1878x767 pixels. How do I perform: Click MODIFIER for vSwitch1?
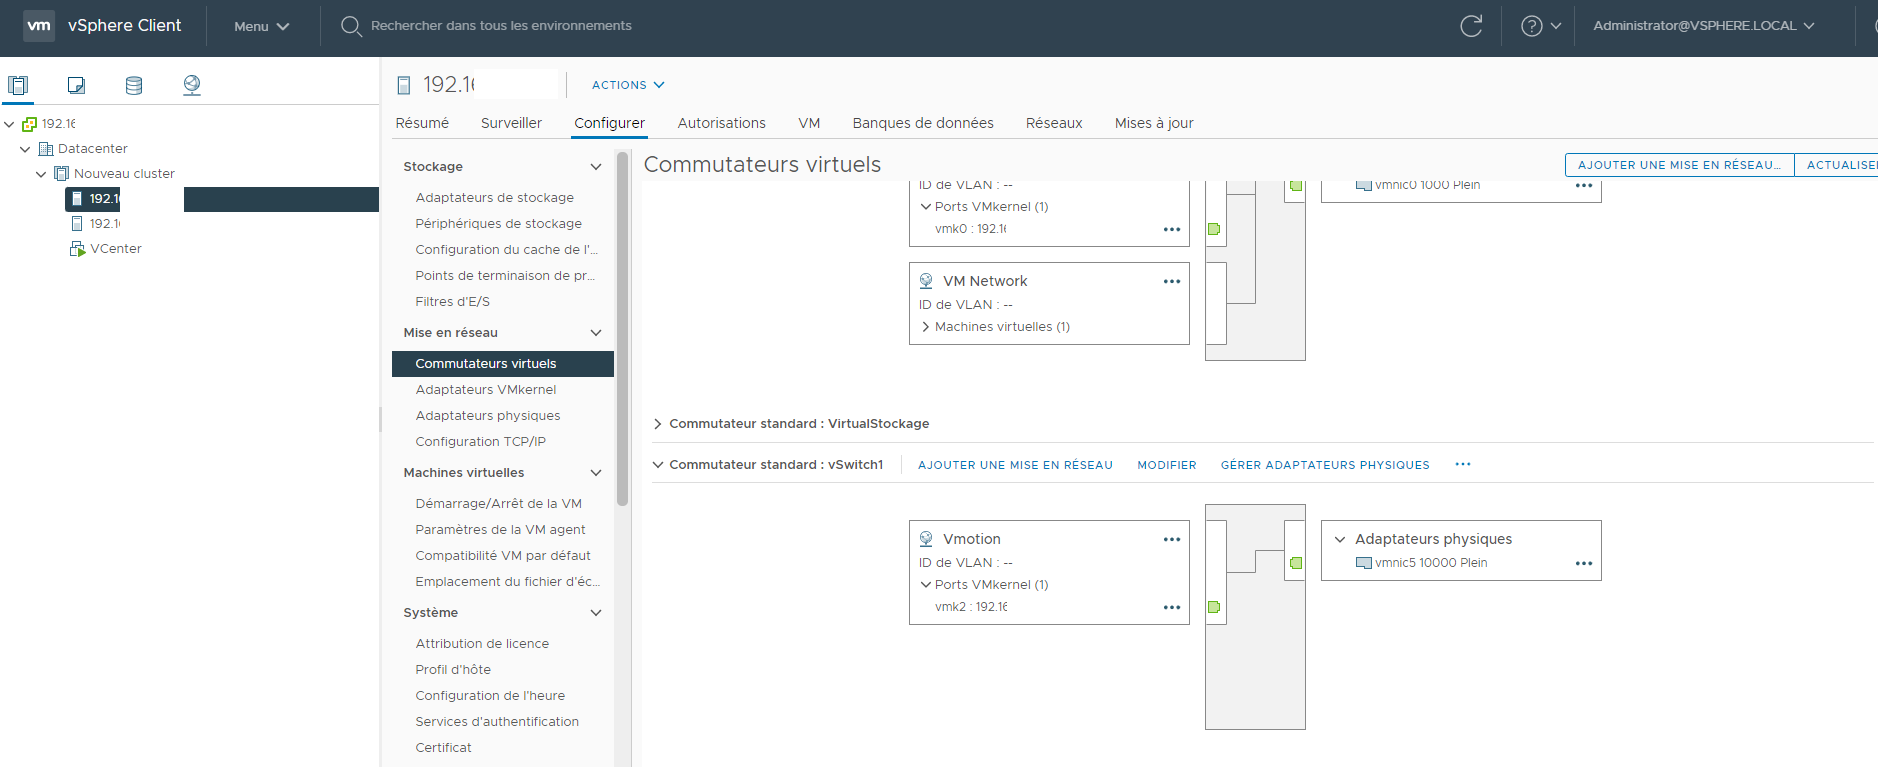click(x=1167, y=465)
